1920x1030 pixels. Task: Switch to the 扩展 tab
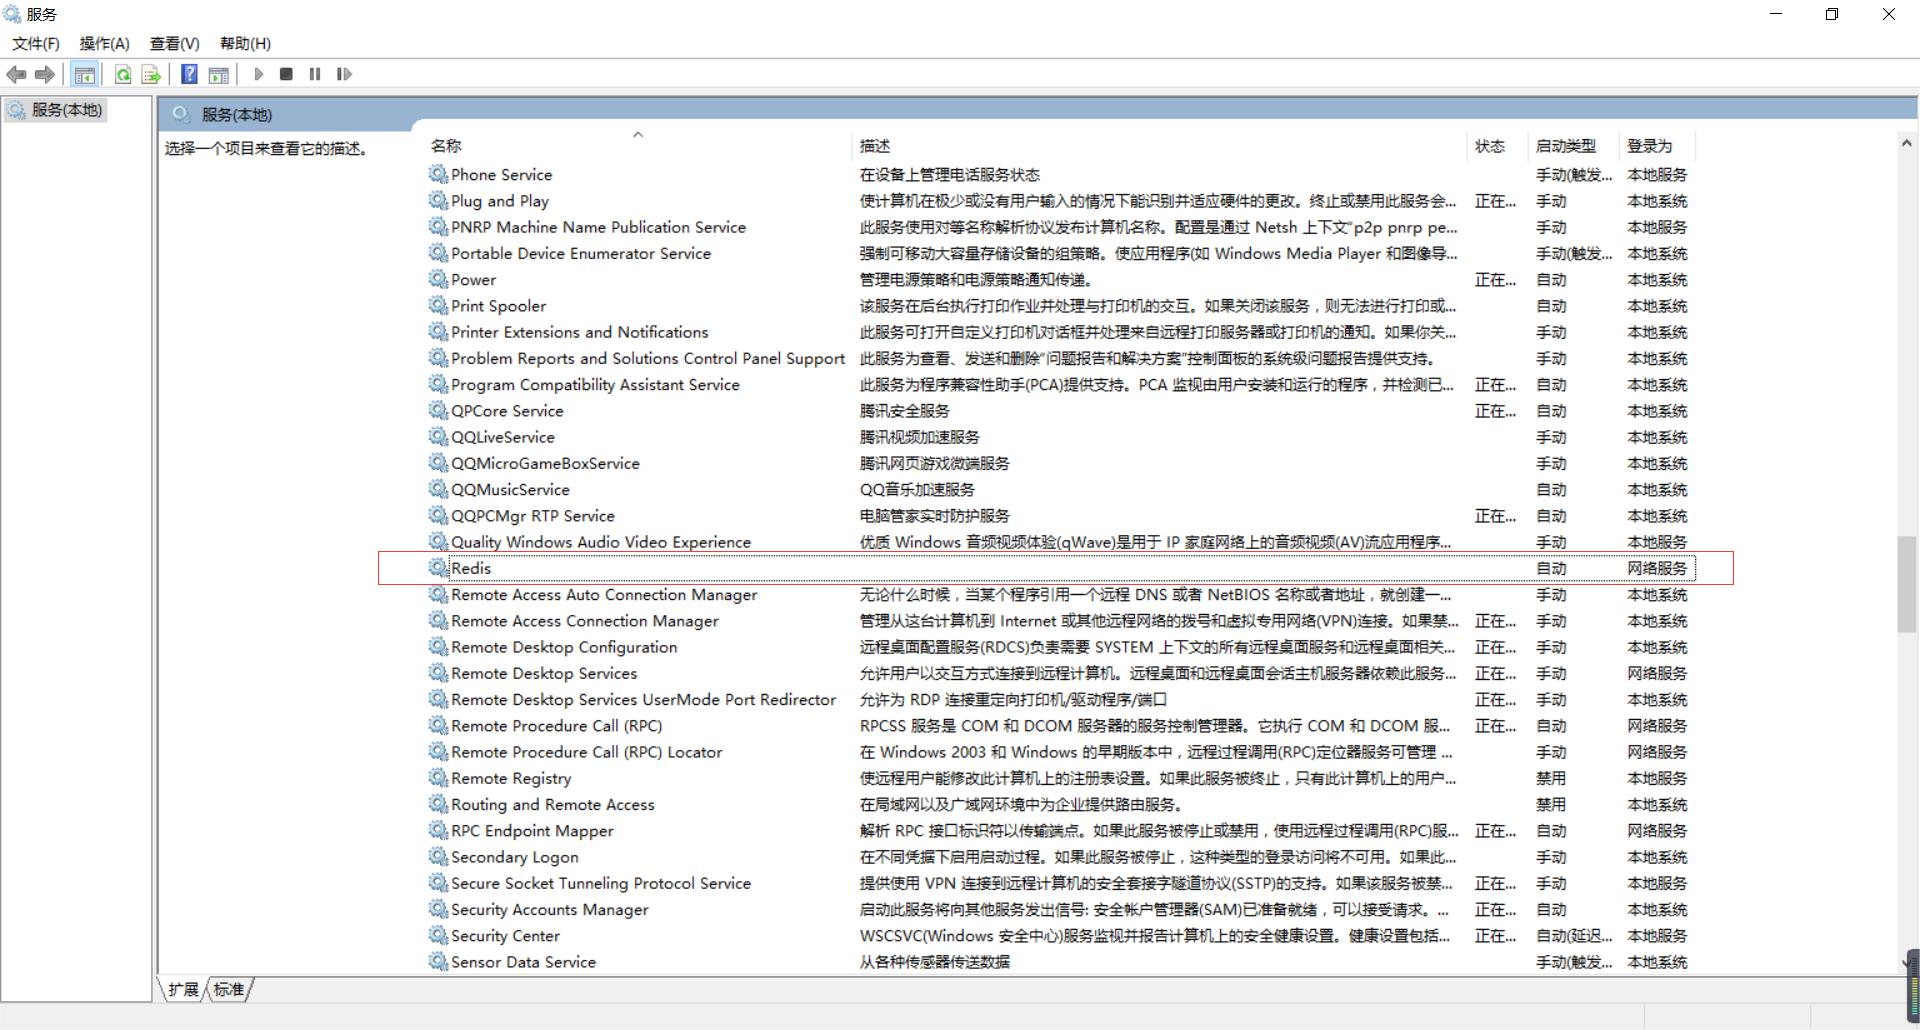pos(183,989)
